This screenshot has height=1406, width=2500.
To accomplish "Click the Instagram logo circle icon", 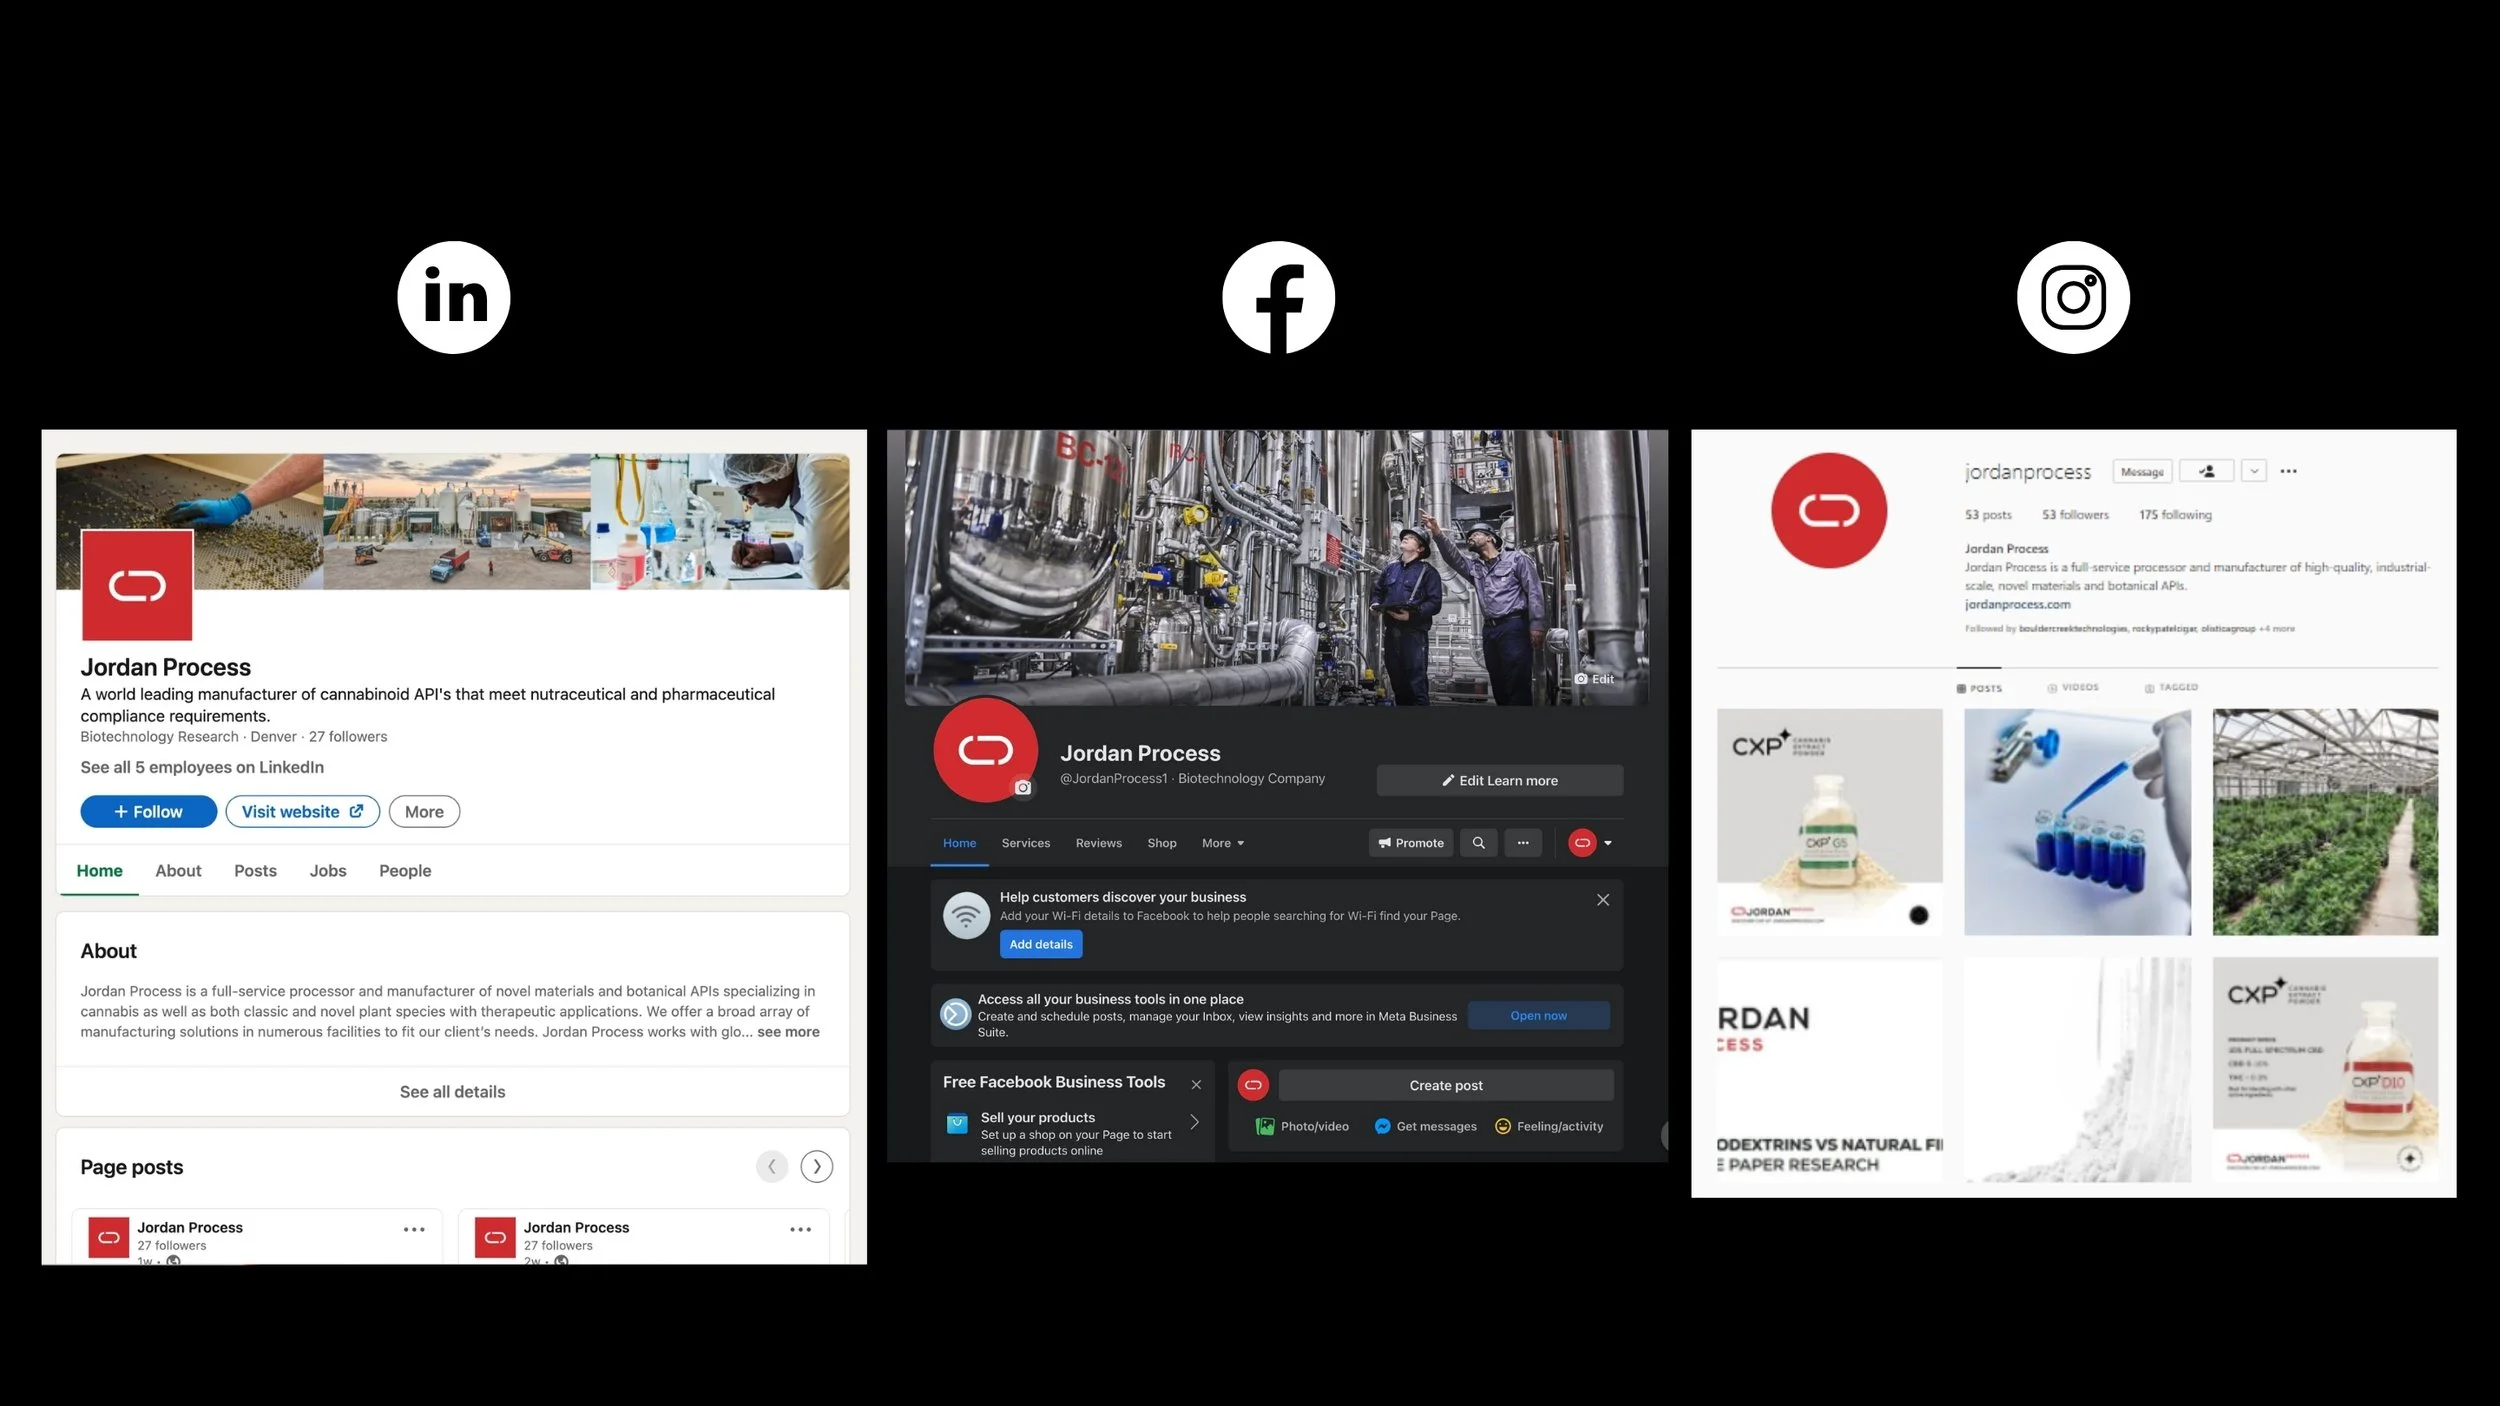I will pos(2073,297).
